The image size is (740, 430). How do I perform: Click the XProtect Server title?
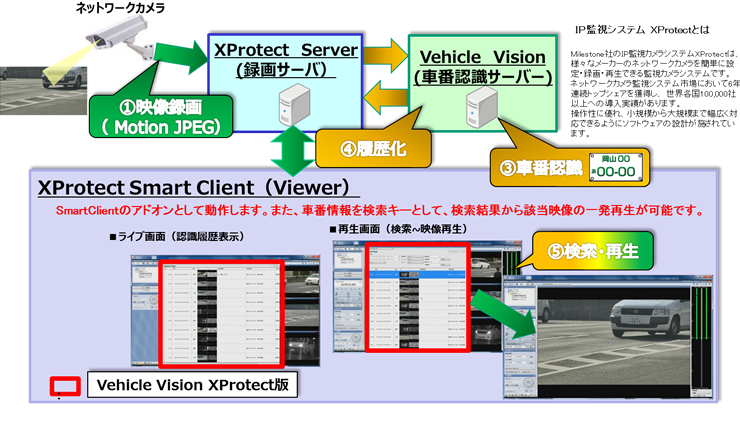coord(286,50)
